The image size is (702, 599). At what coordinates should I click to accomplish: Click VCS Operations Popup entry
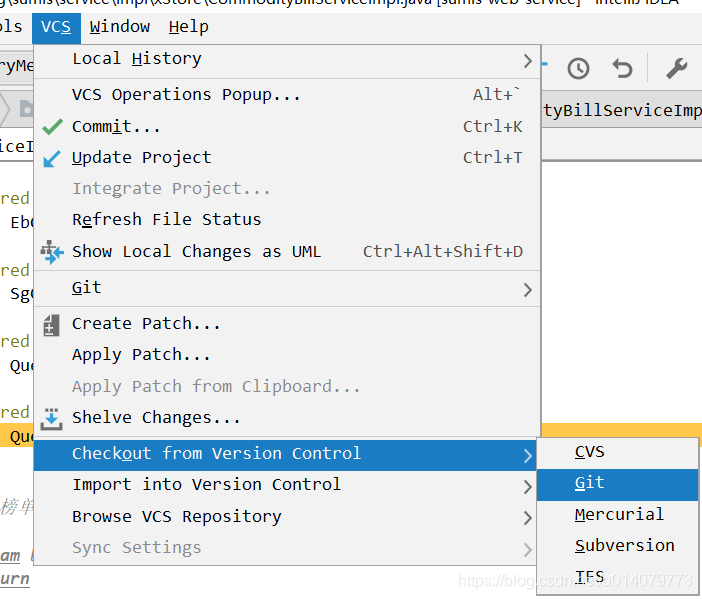tap(186, 95)
